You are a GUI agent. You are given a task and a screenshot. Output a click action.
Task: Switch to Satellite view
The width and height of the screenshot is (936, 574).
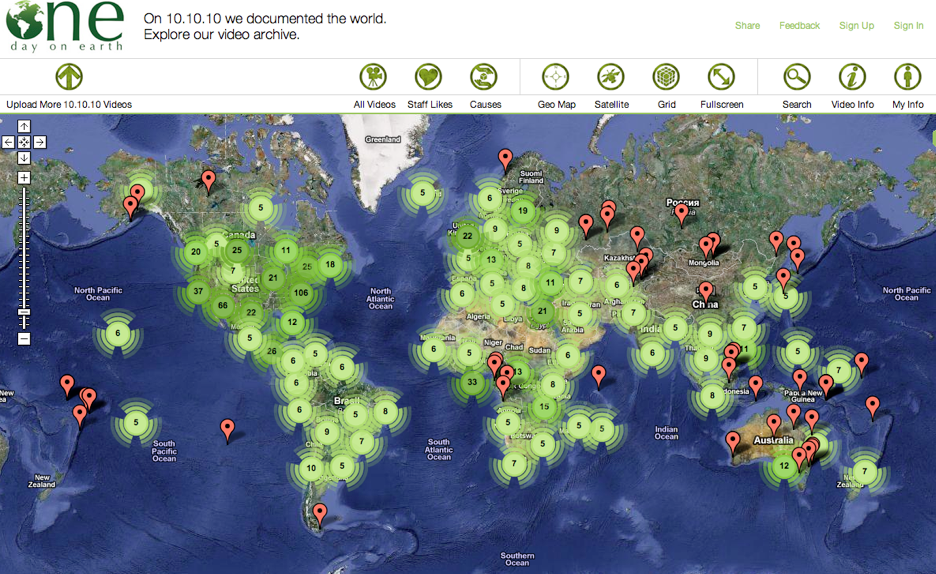(611, 77)
